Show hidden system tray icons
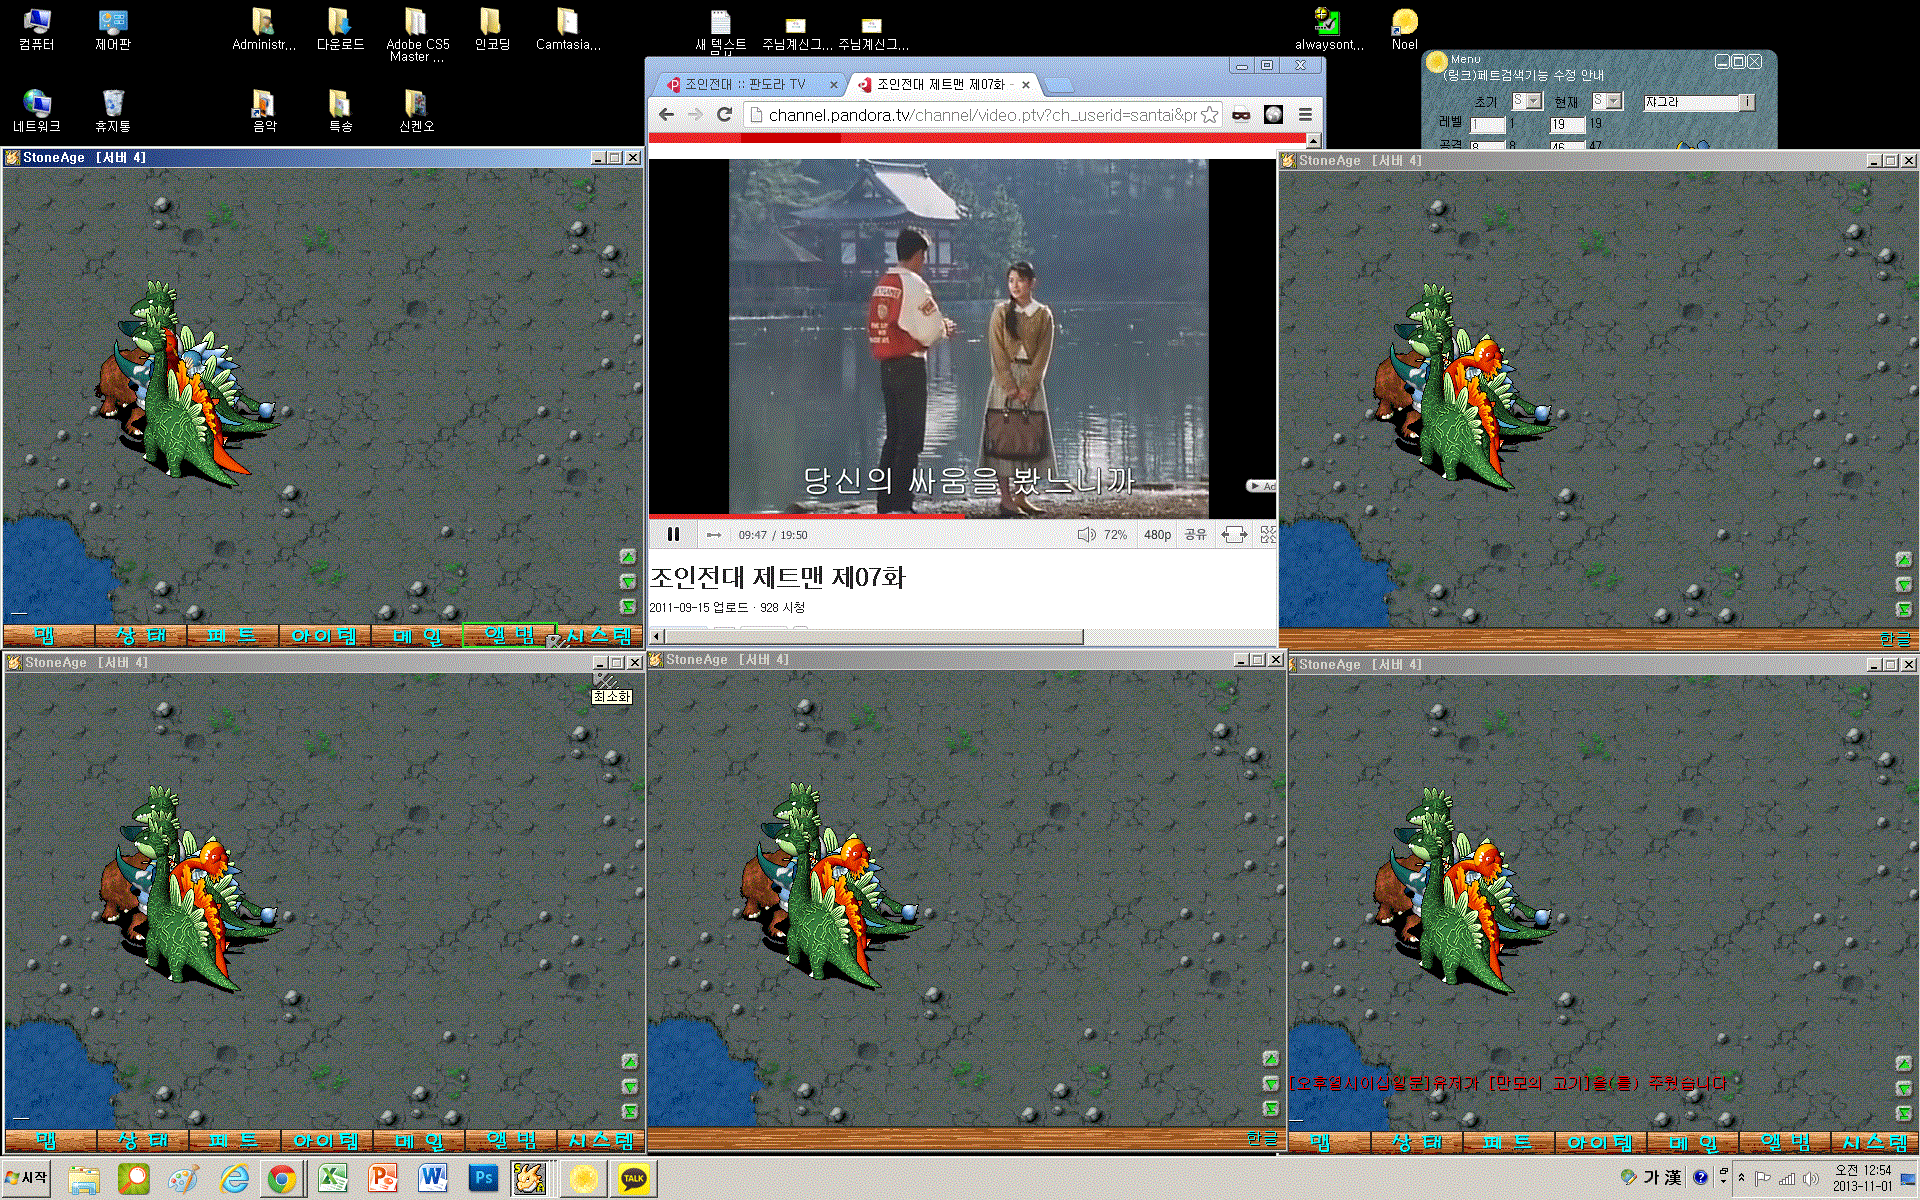The height and width of the screenshot is (1200, 1920). point(1741,1178)
